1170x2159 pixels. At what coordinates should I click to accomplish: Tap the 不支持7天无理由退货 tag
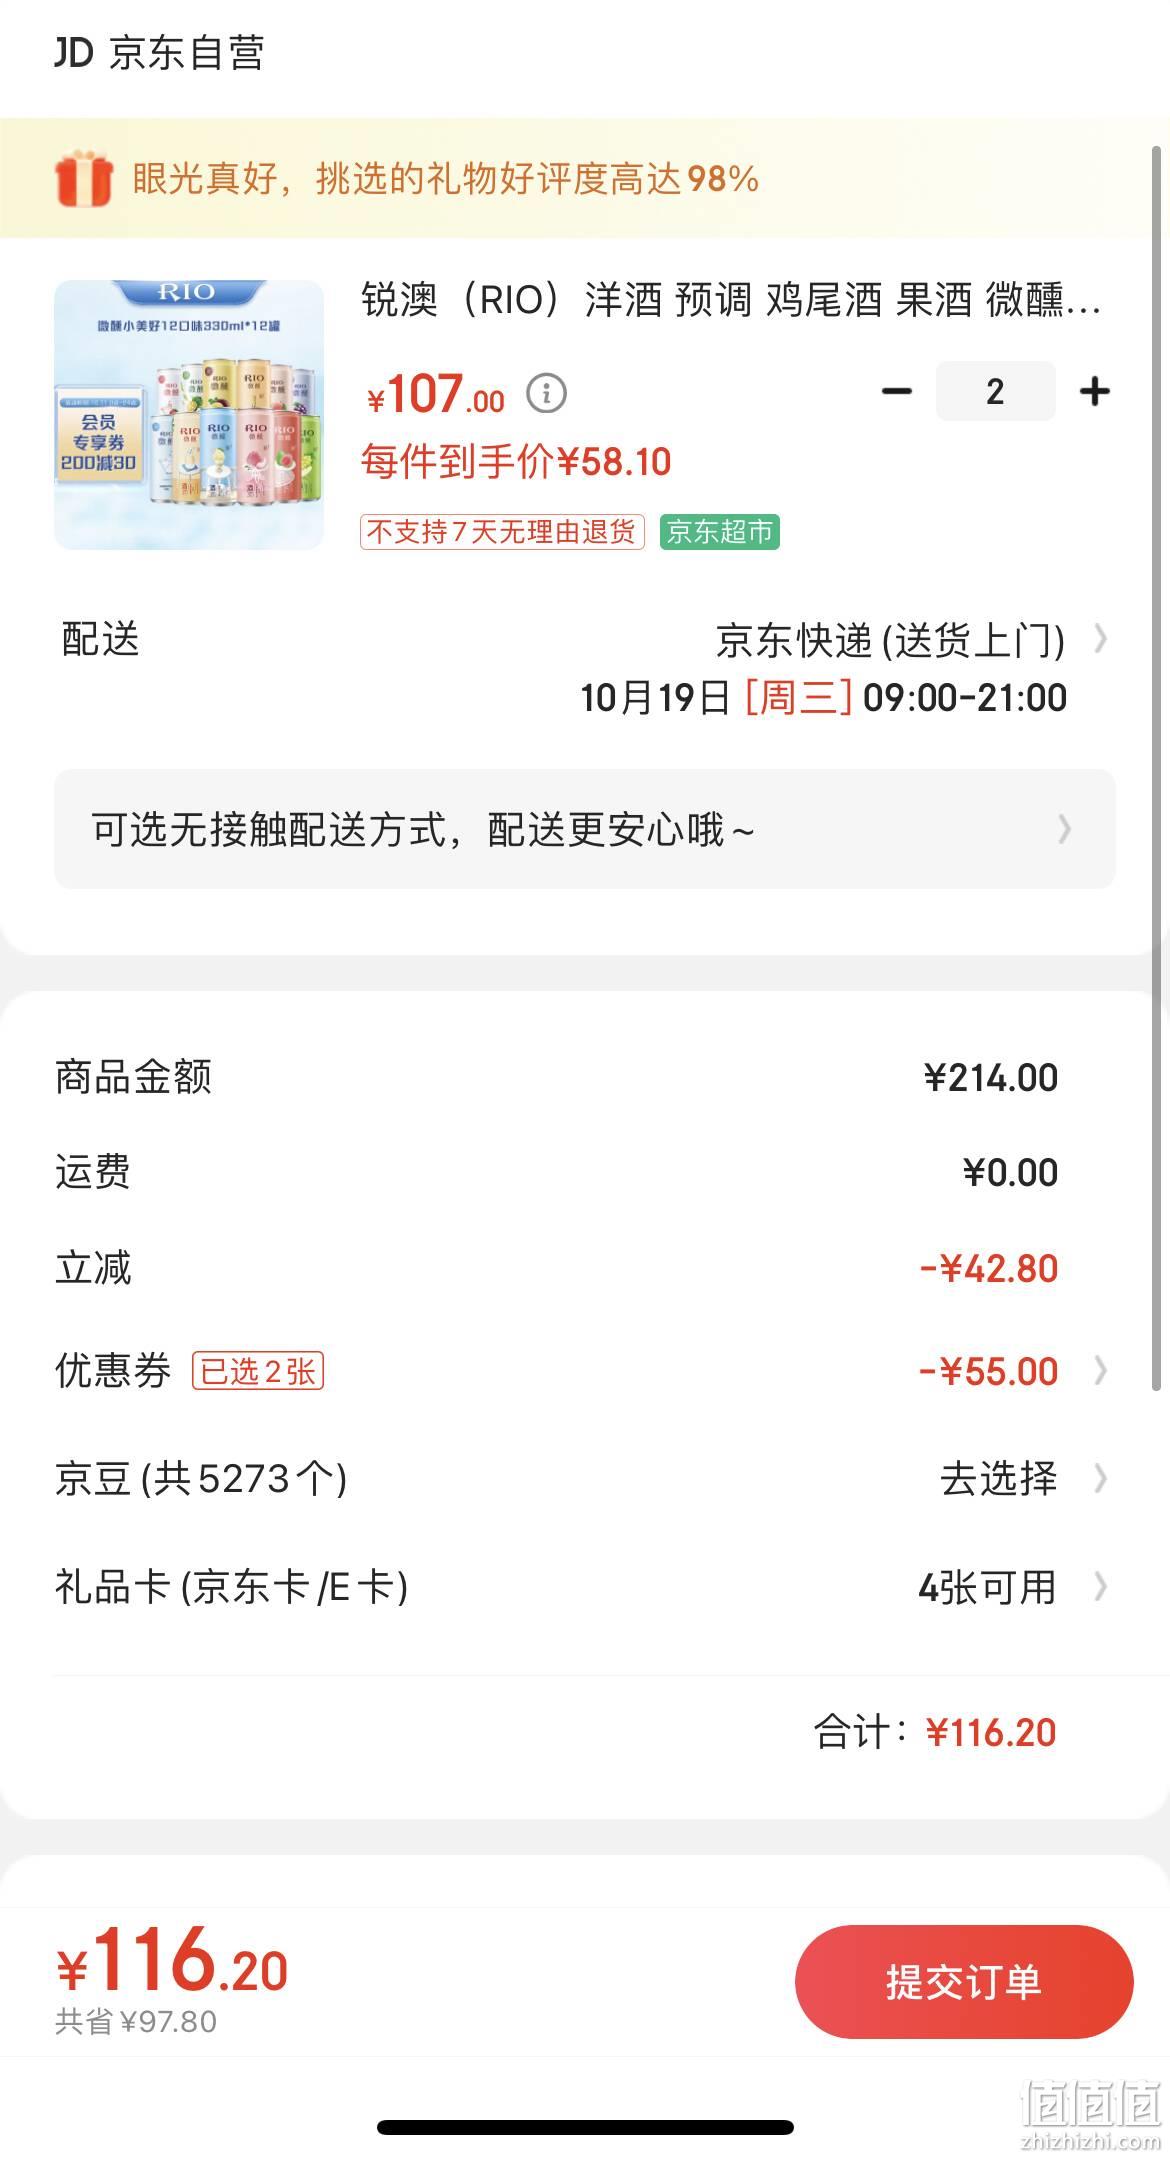[x=502, y=531]
